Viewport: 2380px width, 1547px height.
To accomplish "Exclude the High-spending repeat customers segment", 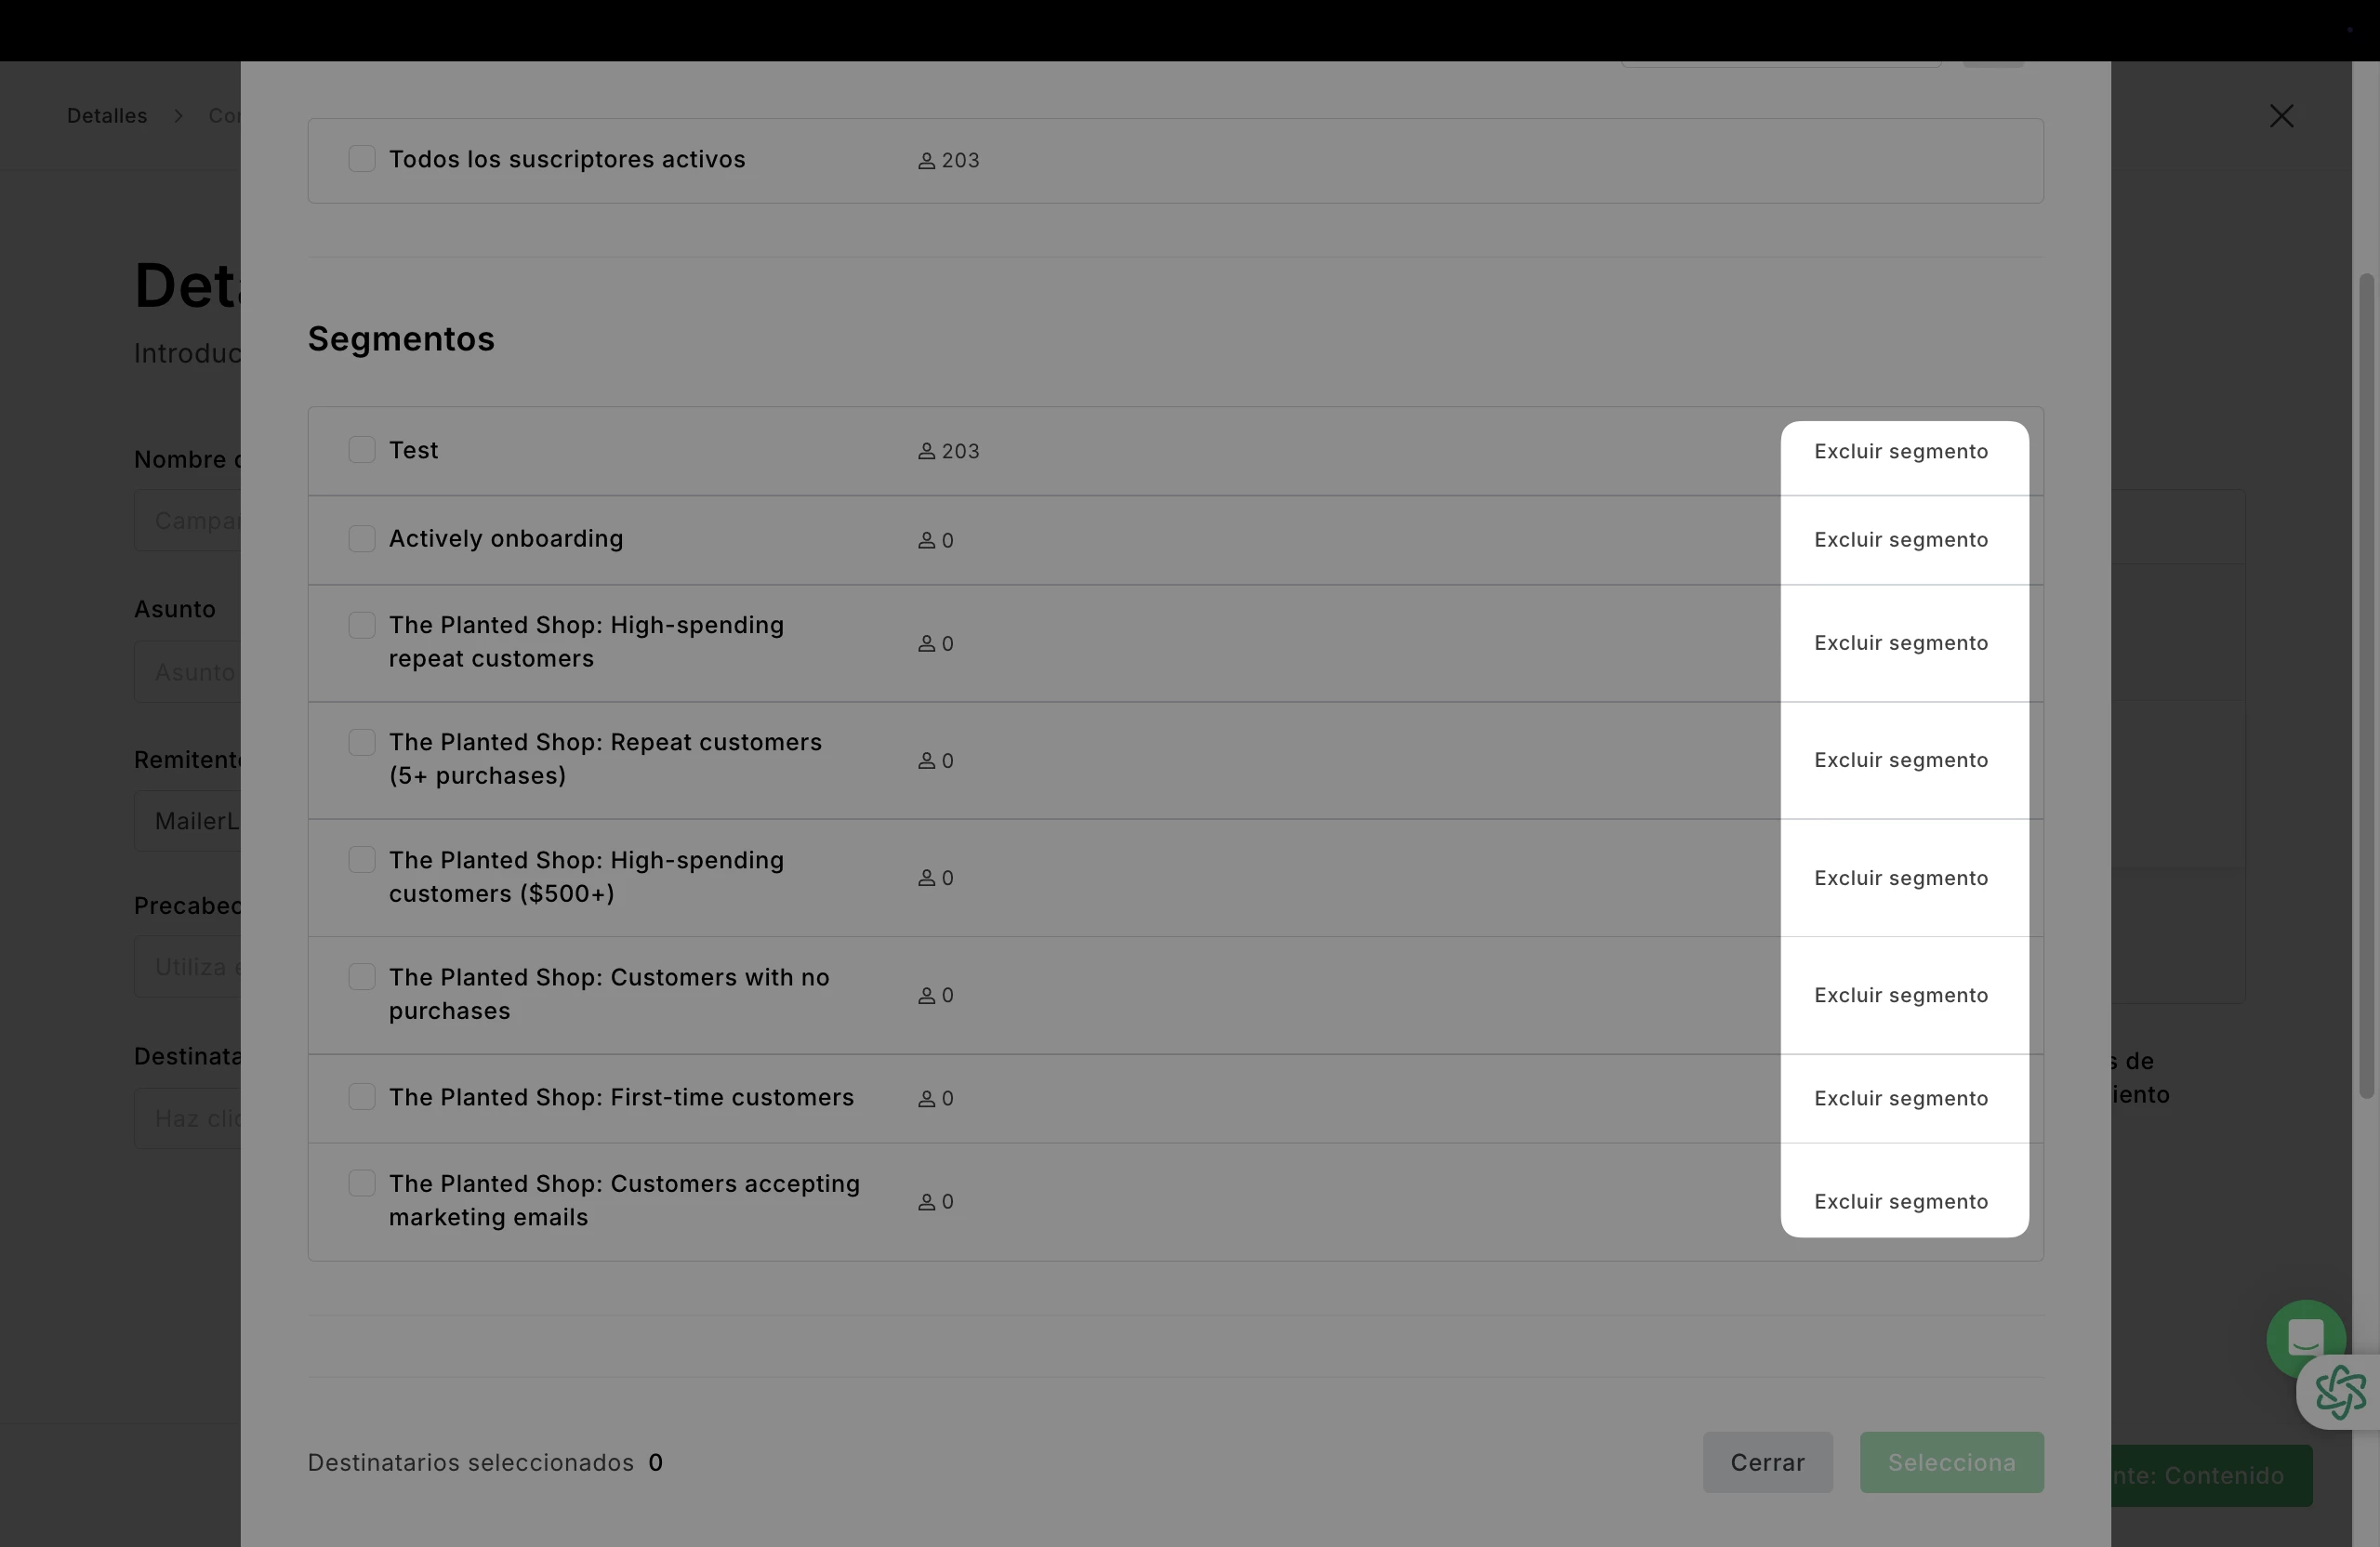I will coord(1900,643).
